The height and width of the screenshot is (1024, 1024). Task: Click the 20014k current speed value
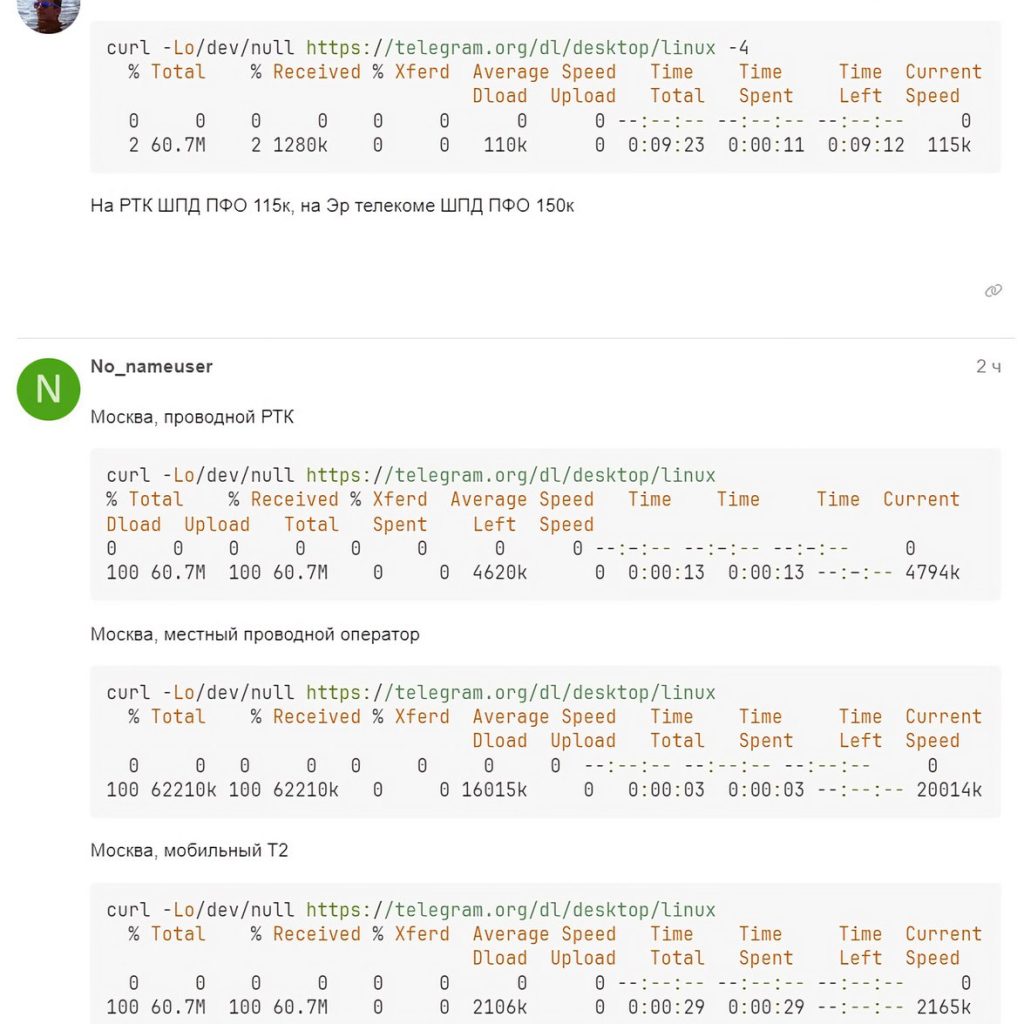949,790
